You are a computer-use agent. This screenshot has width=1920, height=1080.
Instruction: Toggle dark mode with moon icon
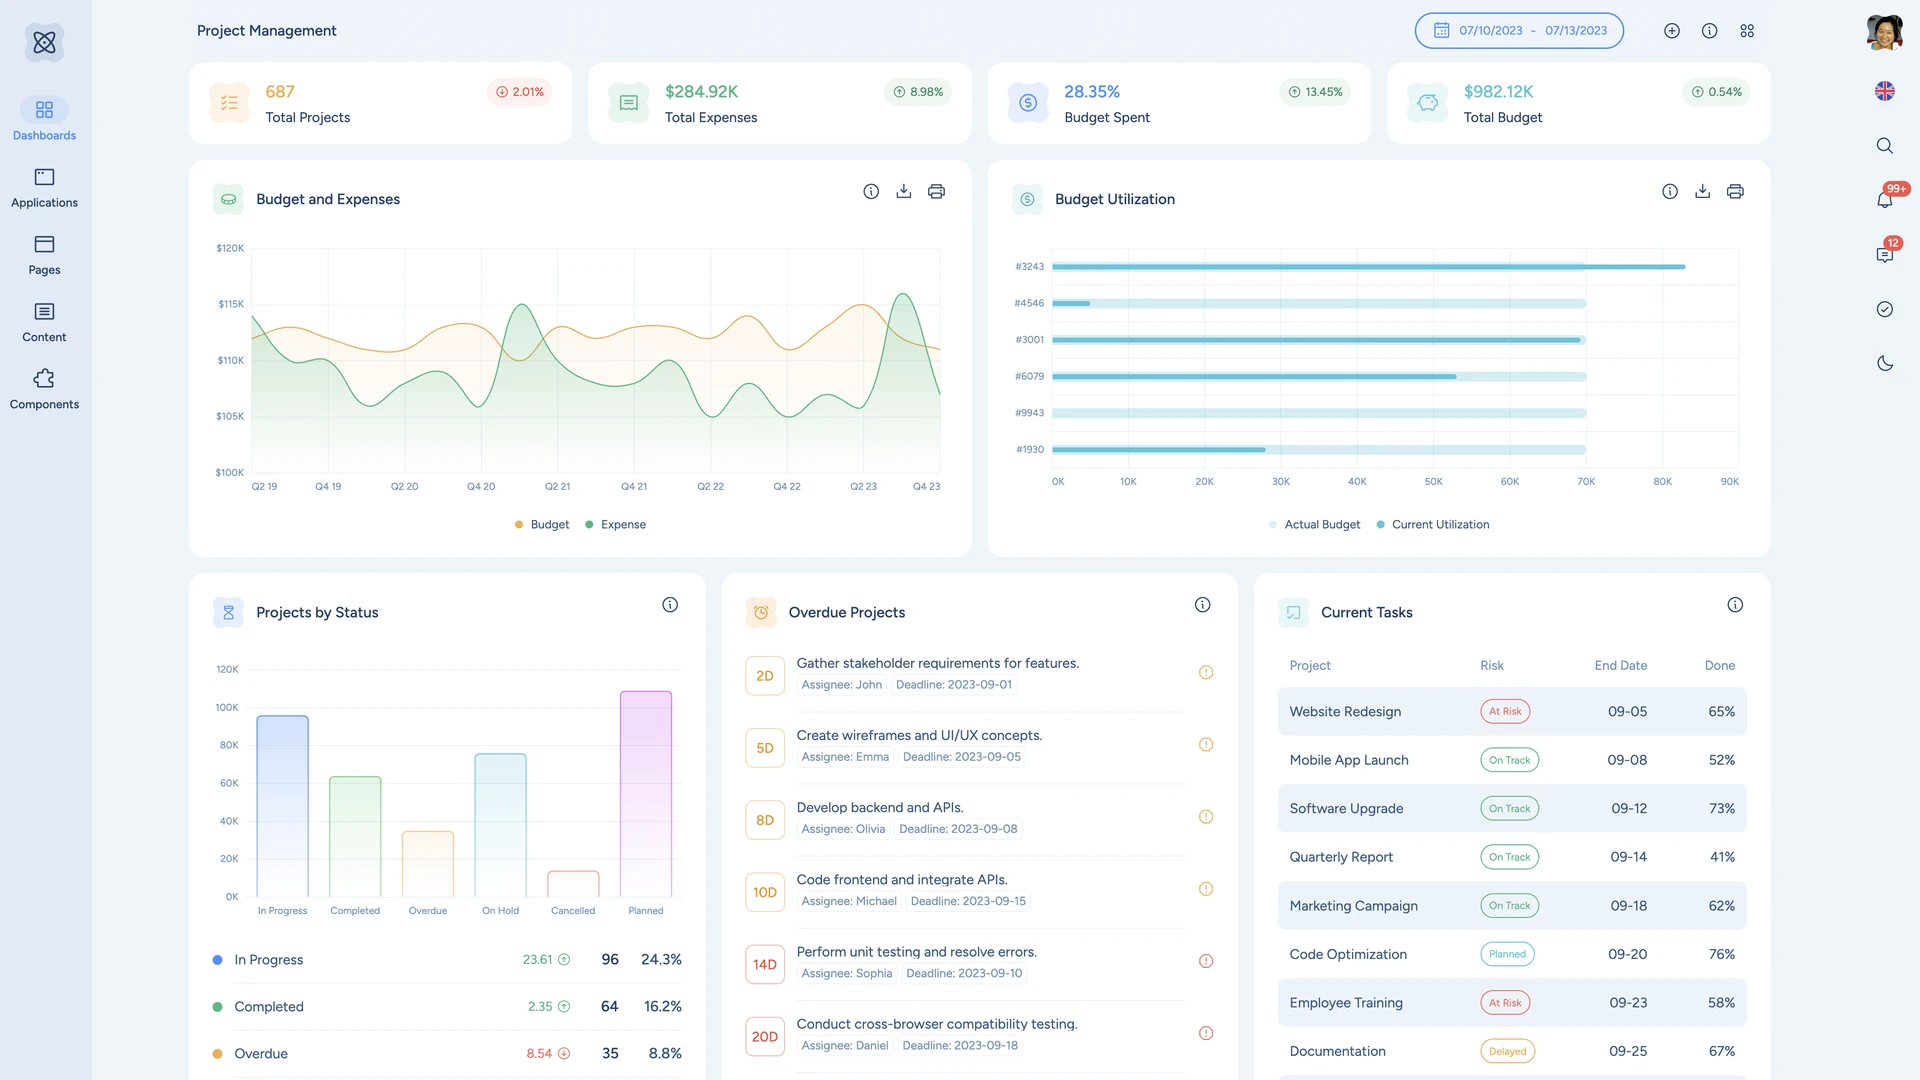1885,363
